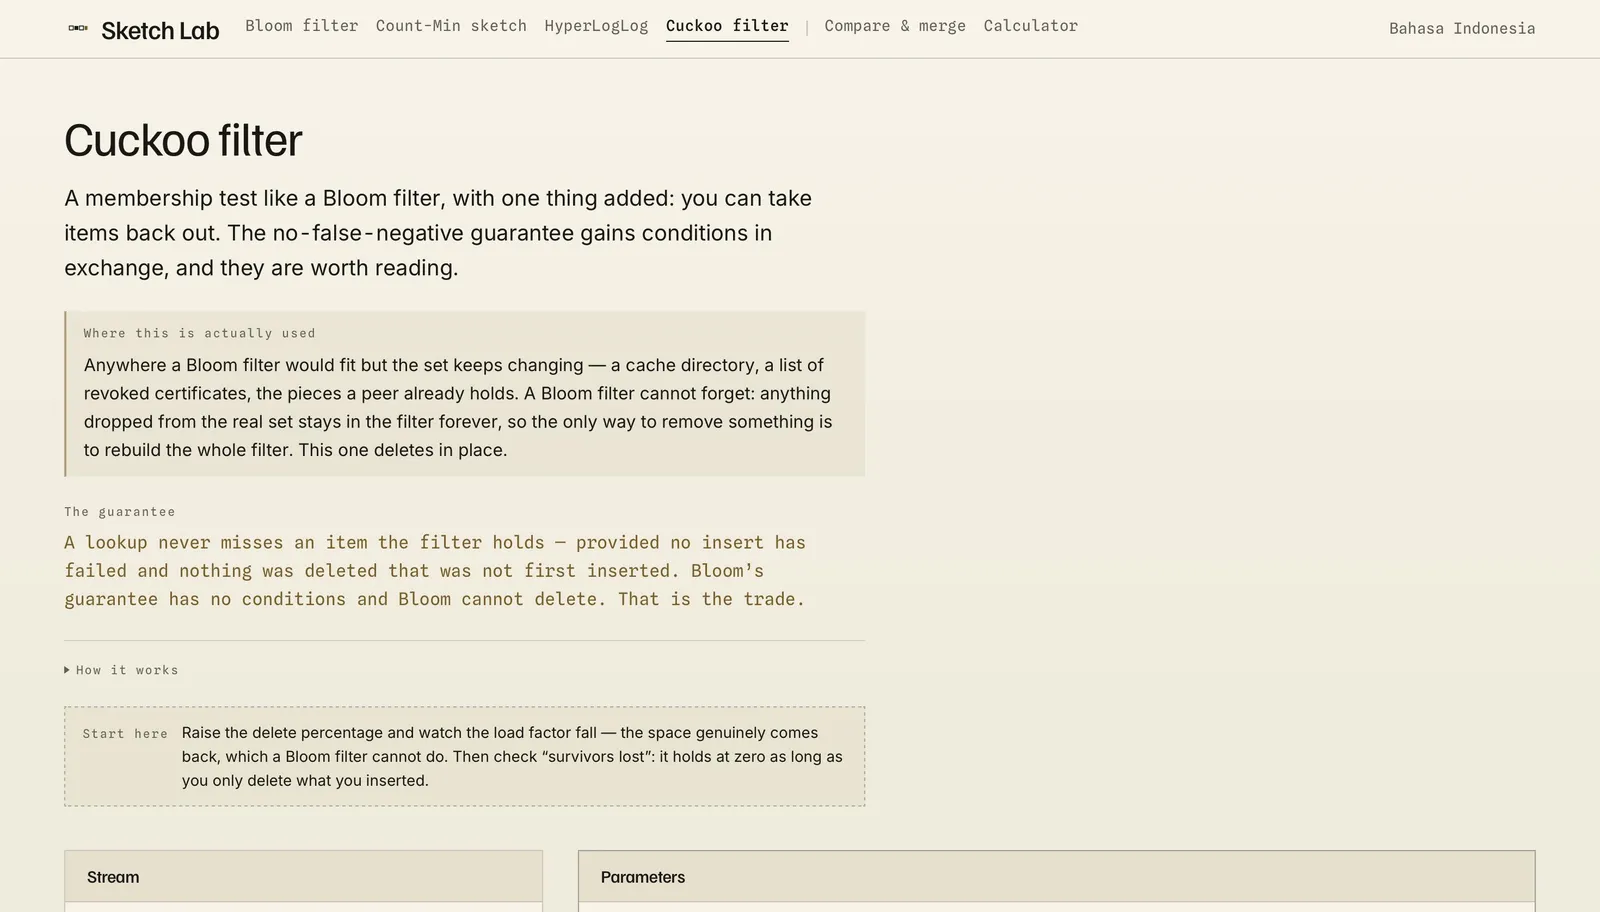This screenshot has height=912, width=1600.
Task: Click the Start here tip label
Action: [x=125, y=734]
